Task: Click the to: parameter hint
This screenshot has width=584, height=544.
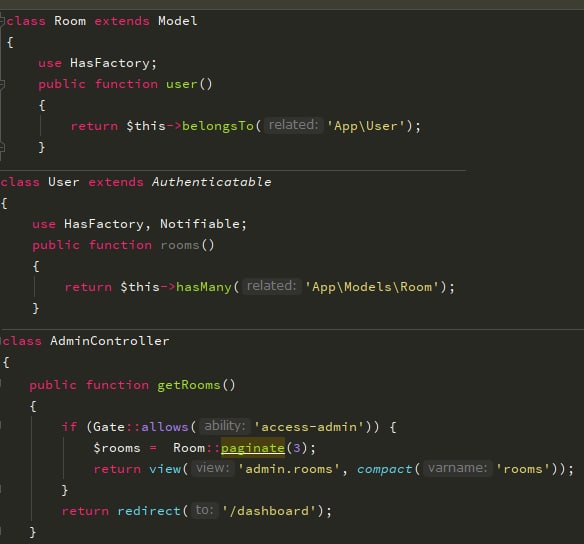Action: (205, 510)
